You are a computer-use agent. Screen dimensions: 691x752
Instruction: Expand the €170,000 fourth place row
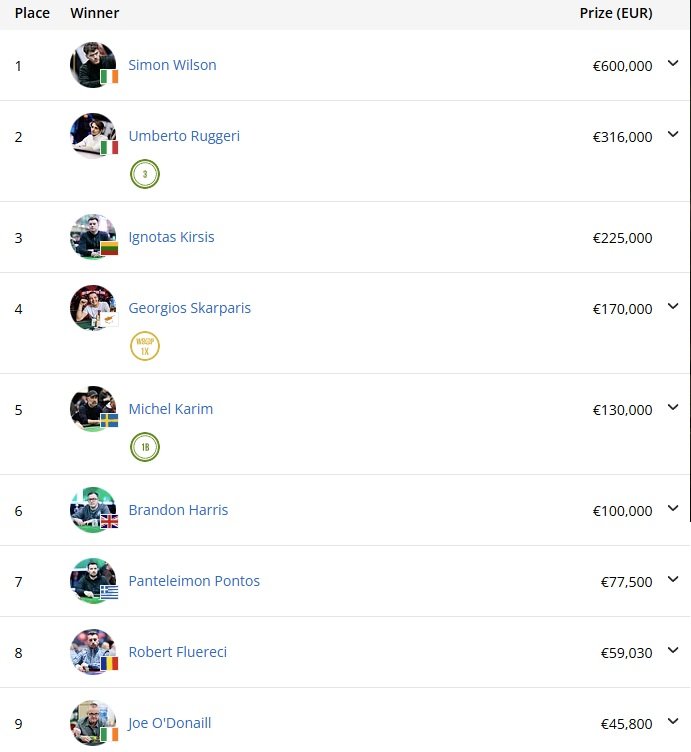point(673,307)
